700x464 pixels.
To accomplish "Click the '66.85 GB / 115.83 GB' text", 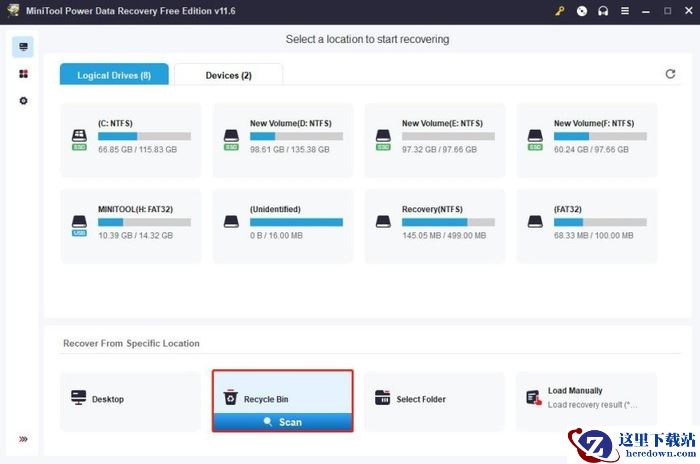I will [138, 150].
